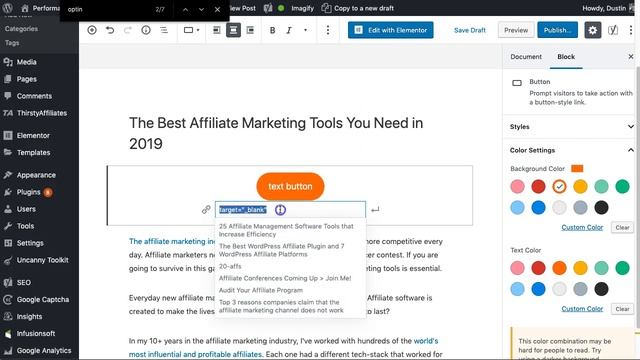Viewport: 640px width, 360px height.
Task: Open editor more tools menu
Action: [x=631, y=30]
